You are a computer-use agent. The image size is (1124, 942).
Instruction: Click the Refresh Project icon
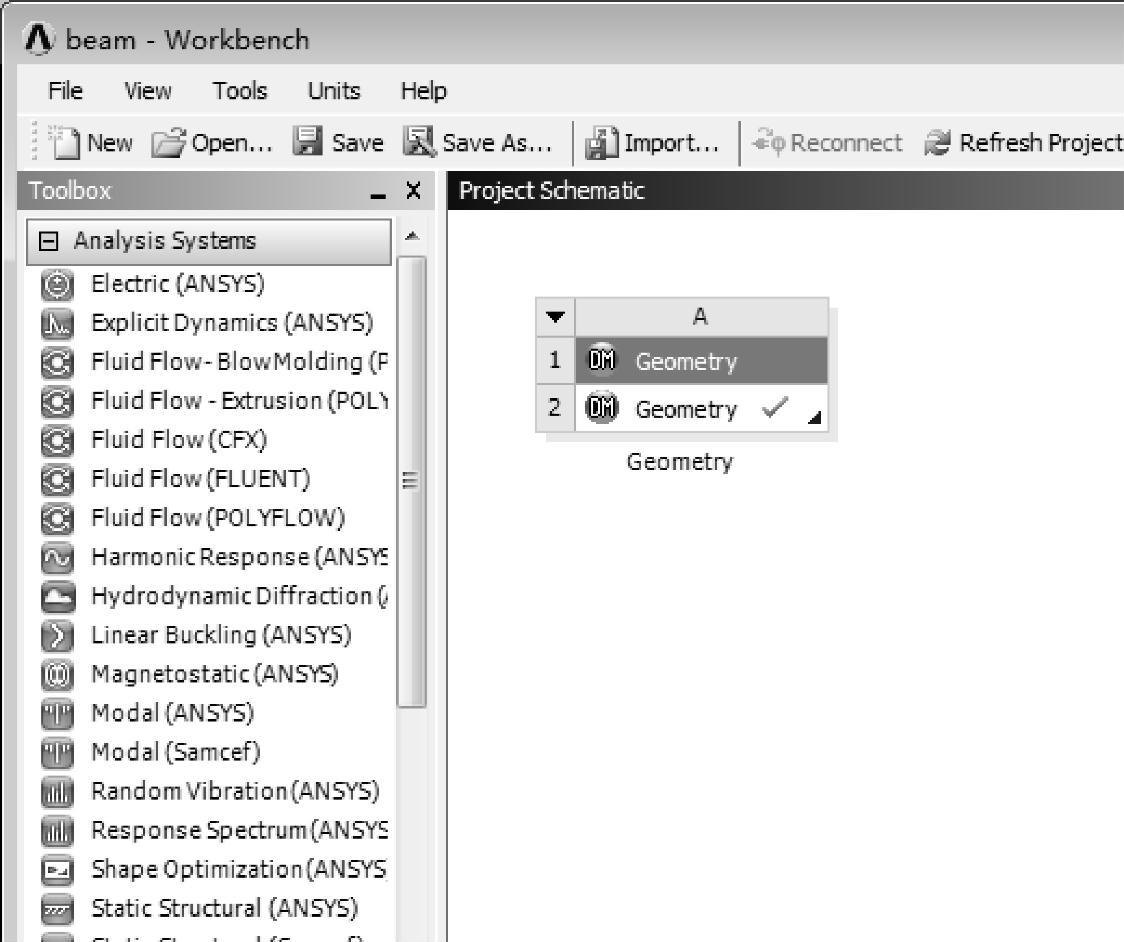click(x=937, y=142)
